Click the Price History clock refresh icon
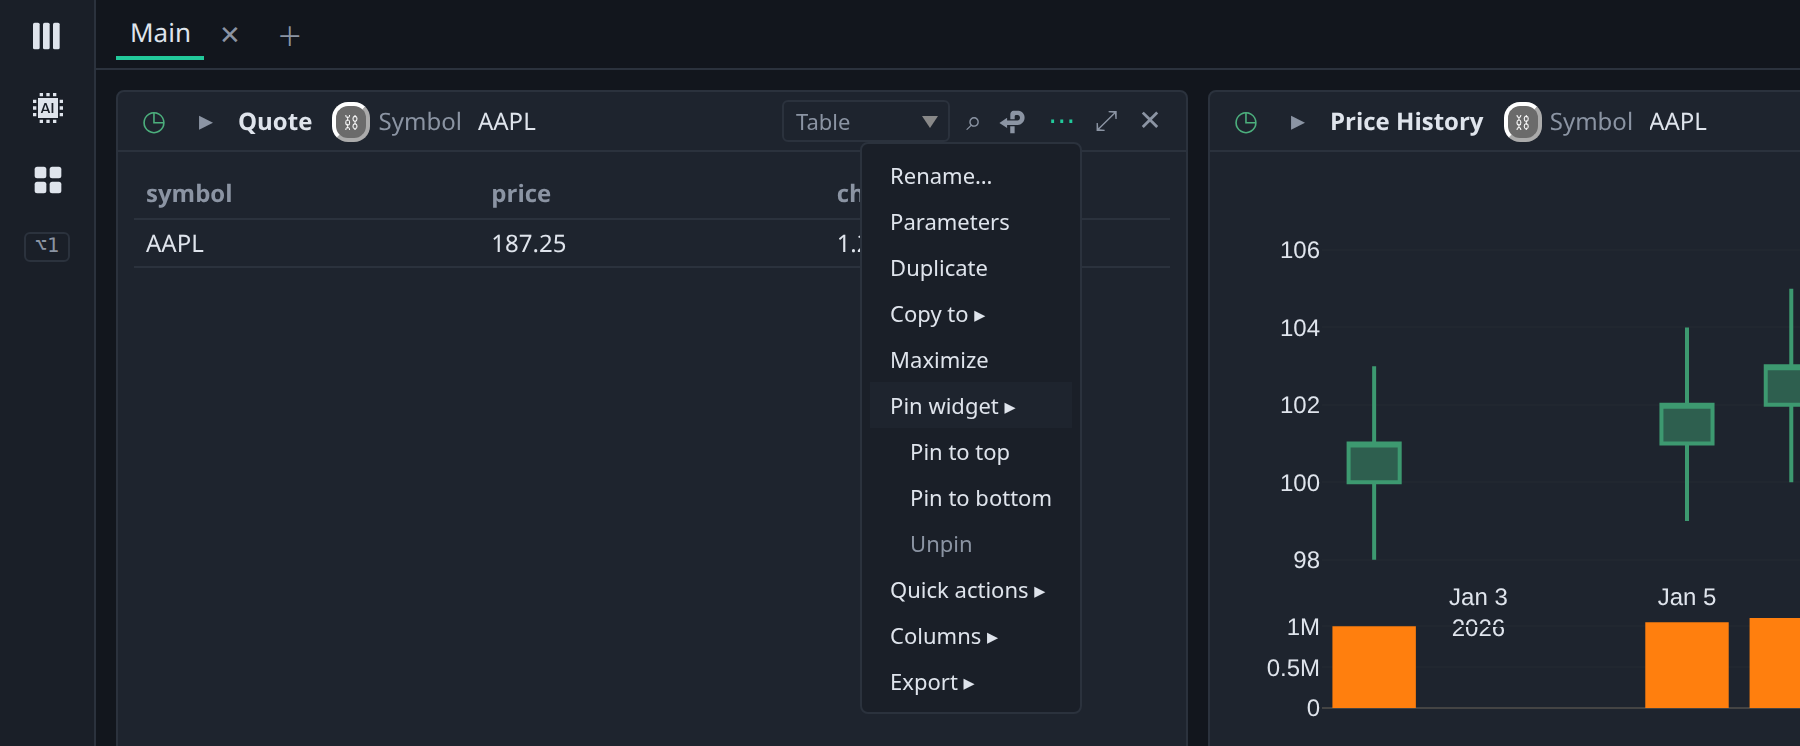This screenshot has width=1800, height=746. [1246, 122]
